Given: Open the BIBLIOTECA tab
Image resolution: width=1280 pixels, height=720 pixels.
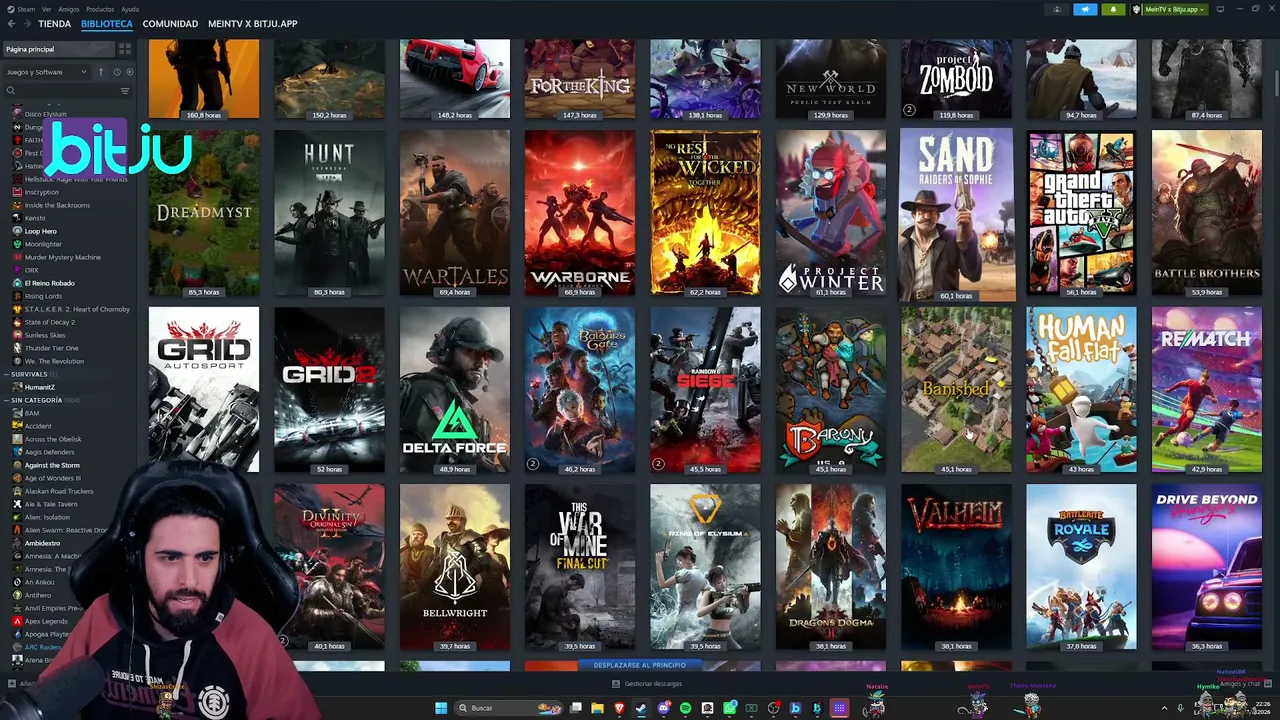Looking at the screenshot, I should click(106, 23).
